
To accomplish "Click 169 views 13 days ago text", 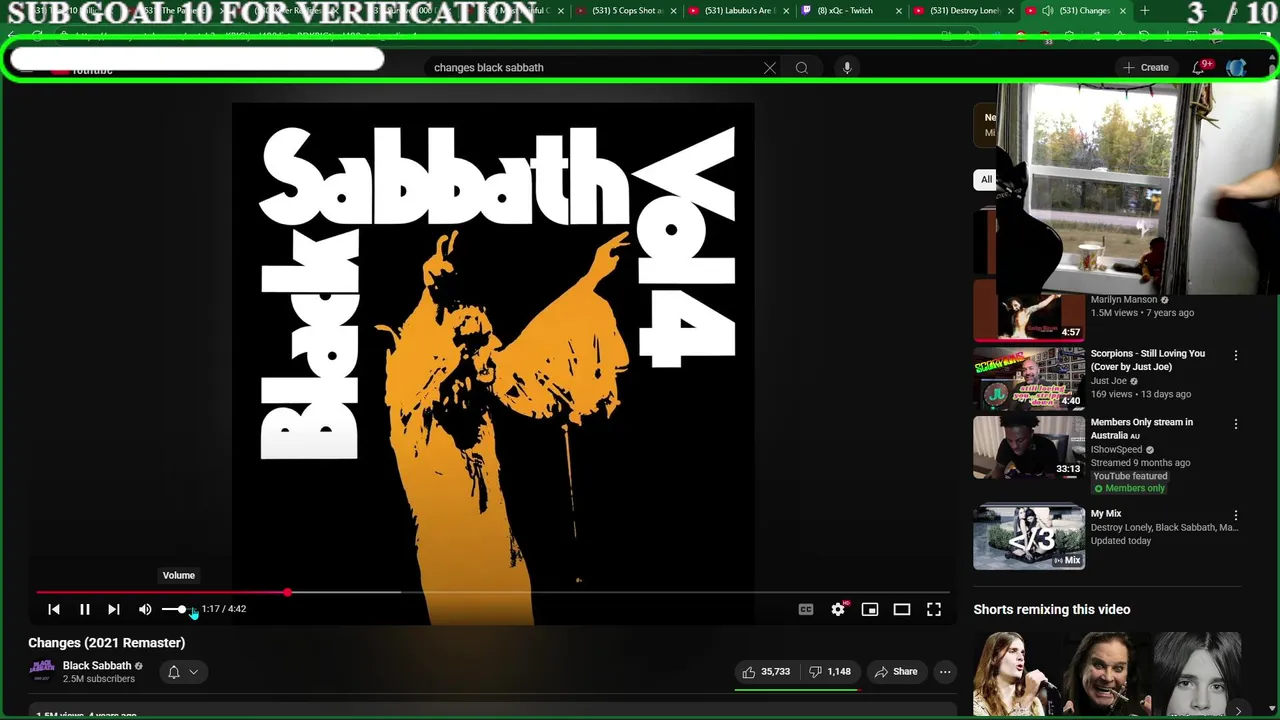I will point(1141,394).
